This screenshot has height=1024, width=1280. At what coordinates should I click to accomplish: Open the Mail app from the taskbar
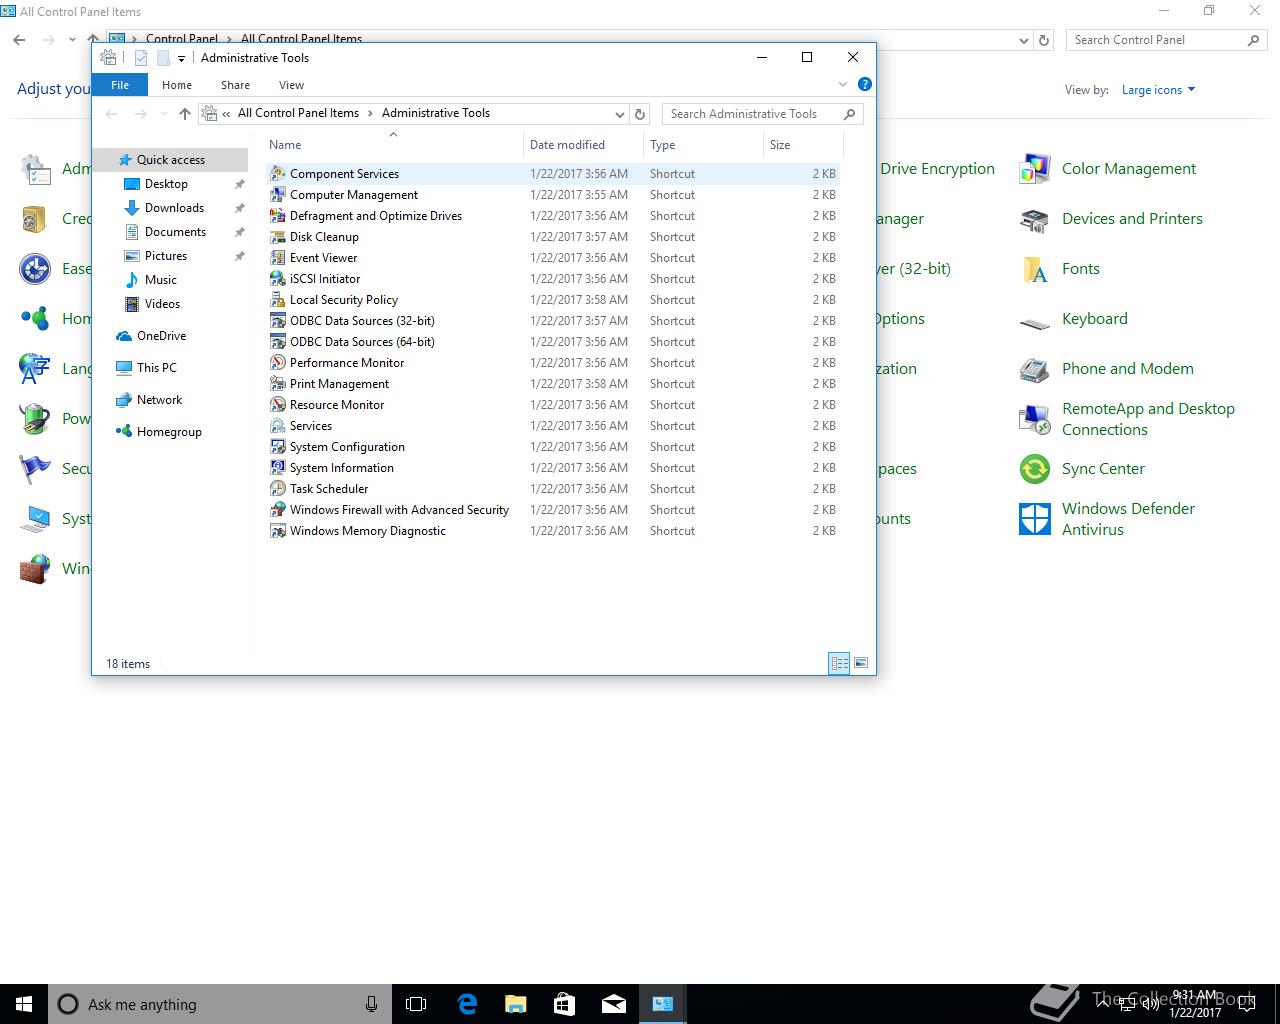pos(613,1004)
